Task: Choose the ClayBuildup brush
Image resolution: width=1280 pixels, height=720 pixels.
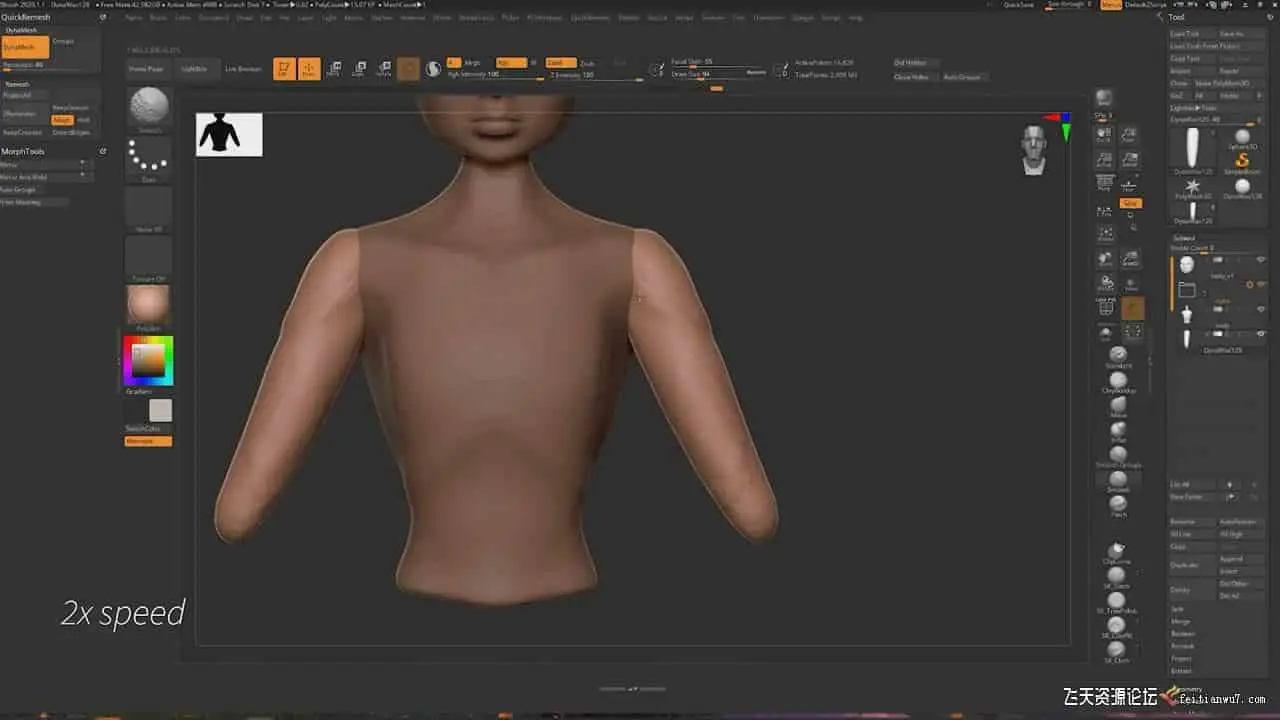Action: tap(1118, 379)
